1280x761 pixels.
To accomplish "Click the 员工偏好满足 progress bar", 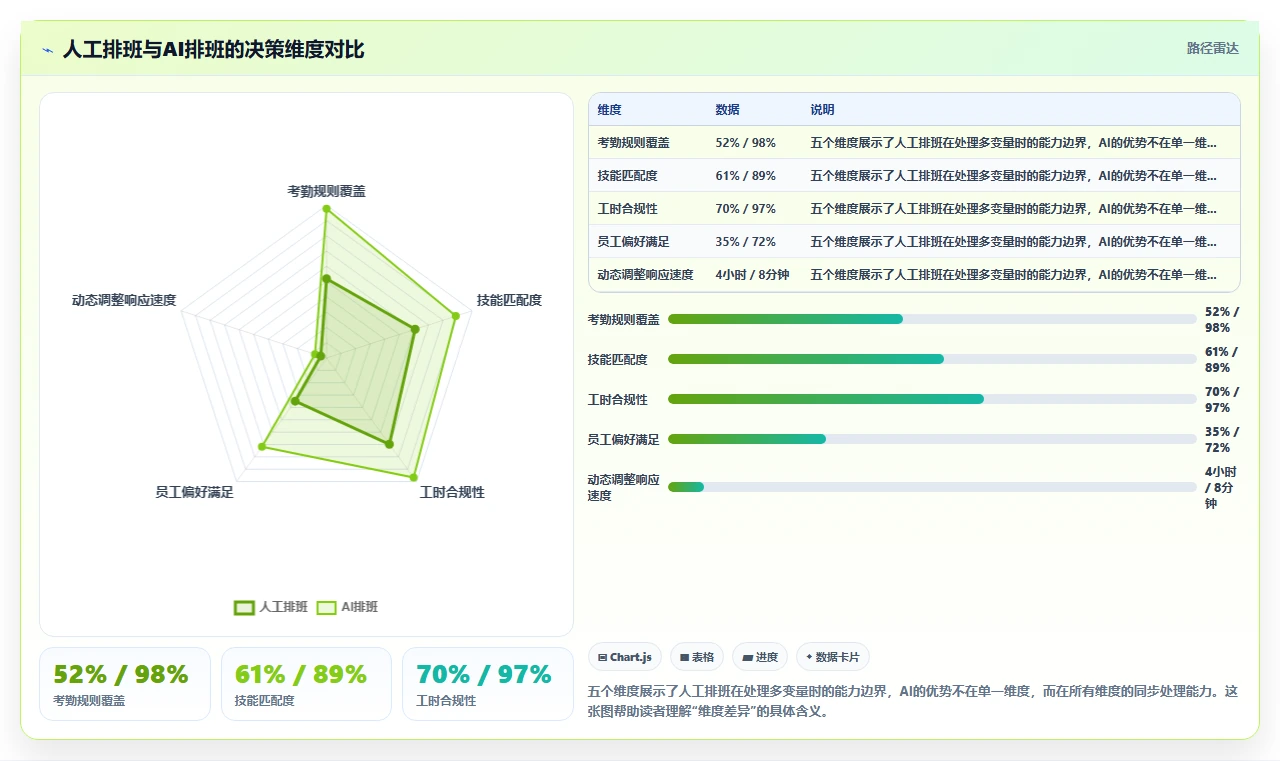I will click(x=932, y=439).
